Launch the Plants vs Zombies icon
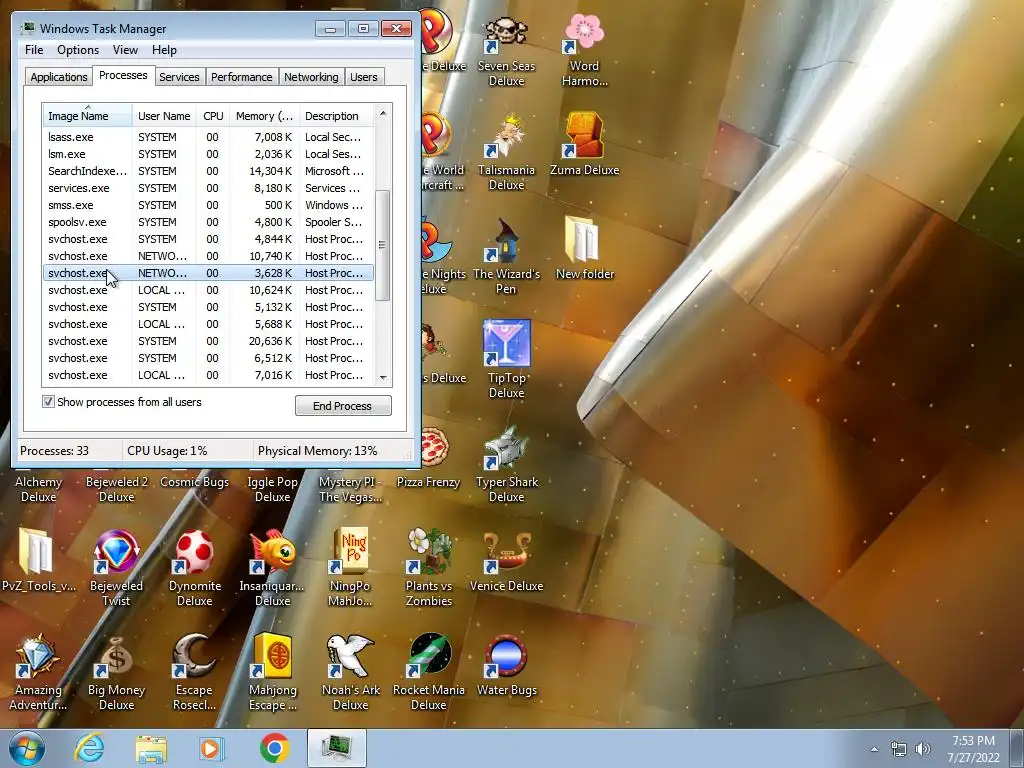1024x768 pixels. pos(428,568)
